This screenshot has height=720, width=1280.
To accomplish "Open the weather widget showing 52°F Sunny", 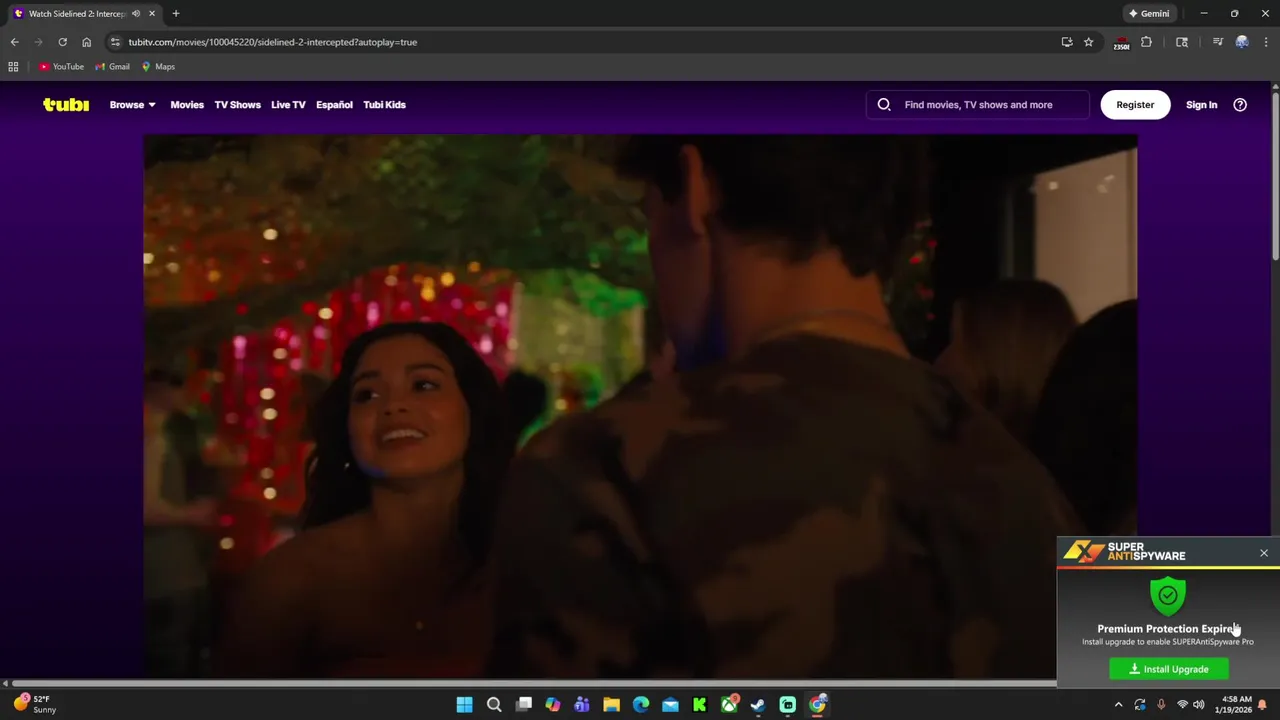I will 35,704.
